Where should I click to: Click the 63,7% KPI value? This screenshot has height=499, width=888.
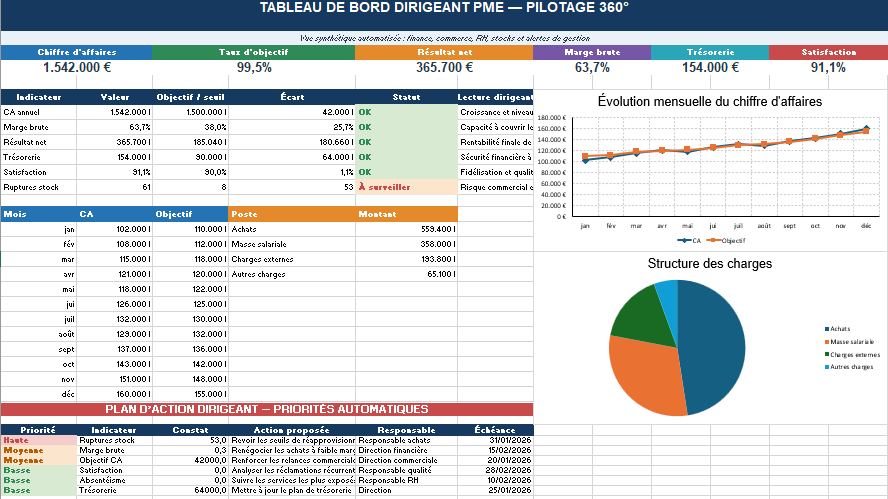click(x=592, y=67)
